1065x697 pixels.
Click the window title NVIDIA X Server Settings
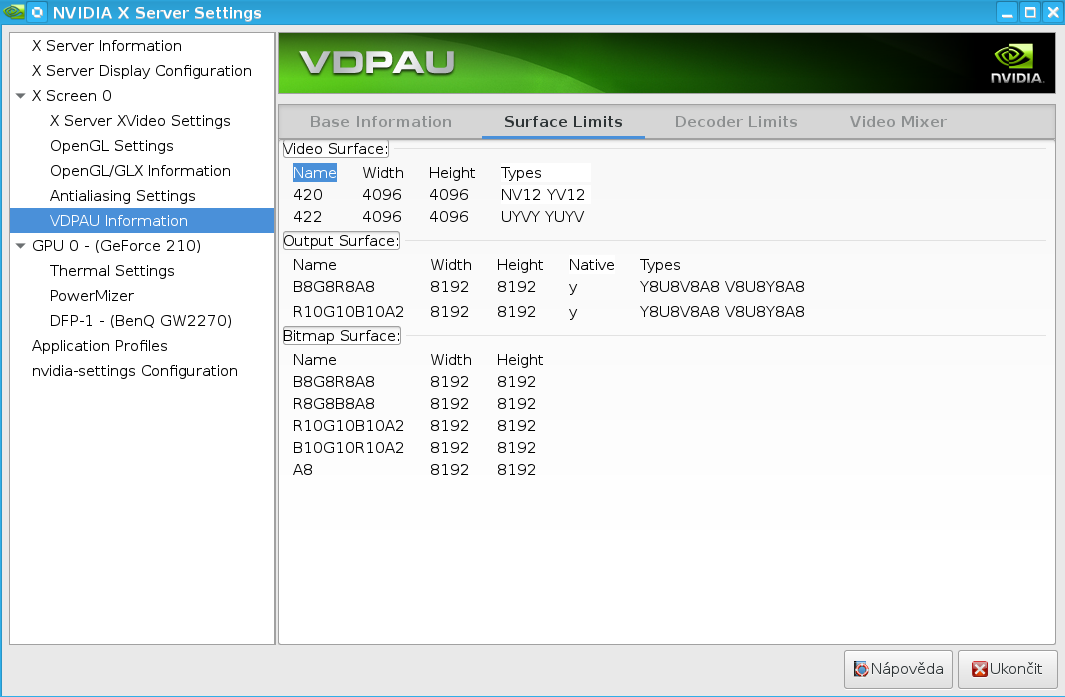[x=157, y=13]
